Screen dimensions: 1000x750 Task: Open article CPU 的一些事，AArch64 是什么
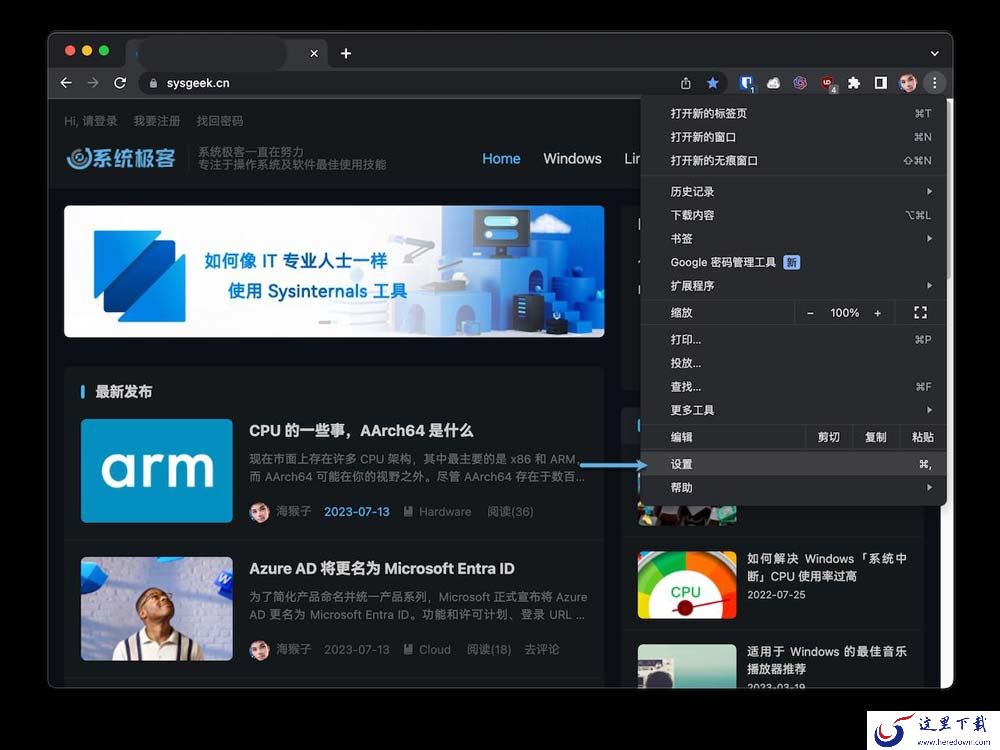tap(362, 431)
